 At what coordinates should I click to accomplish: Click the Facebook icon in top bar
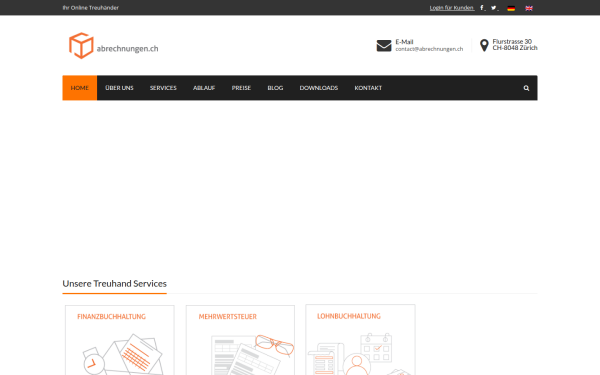pos(482,8)
